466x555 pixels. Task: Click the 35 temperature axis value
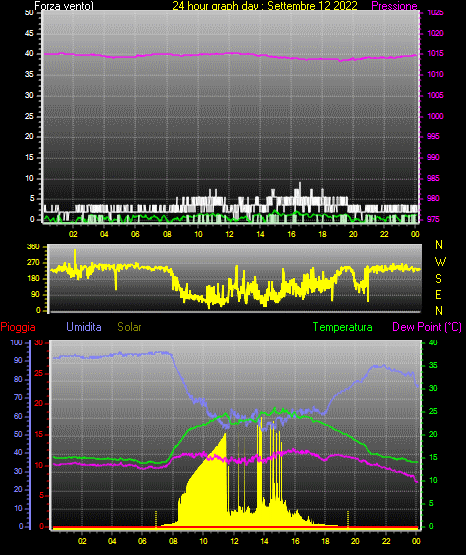tap(433, 366)
